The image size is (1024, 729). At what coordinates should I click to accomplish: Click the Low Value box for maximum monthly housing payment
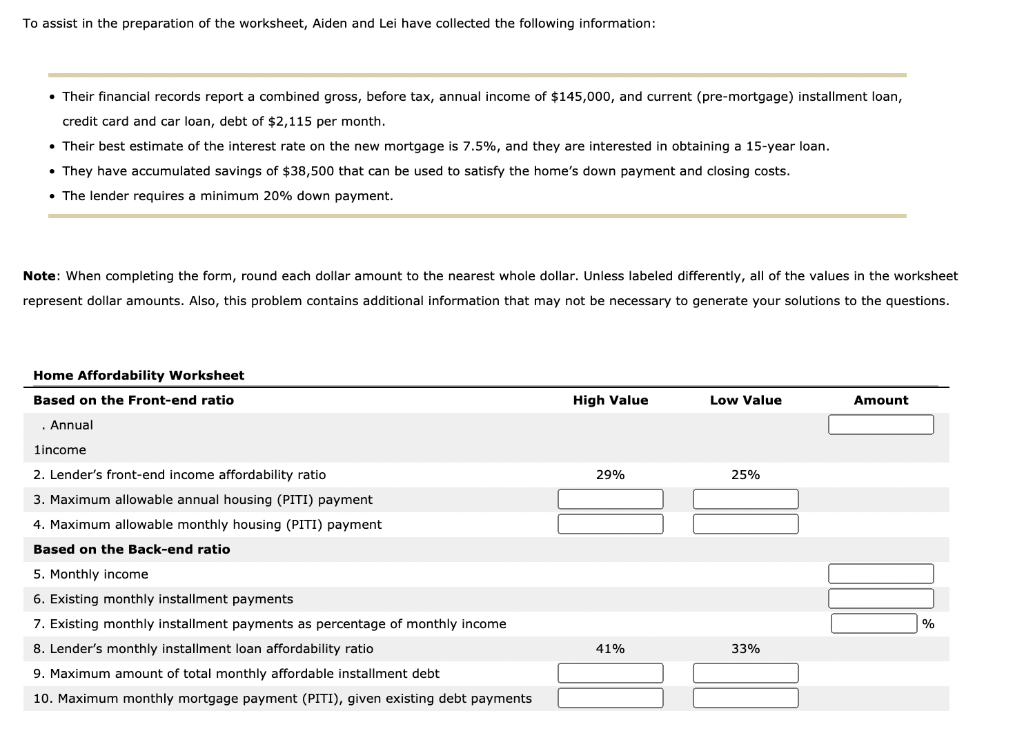pos(745,523)
